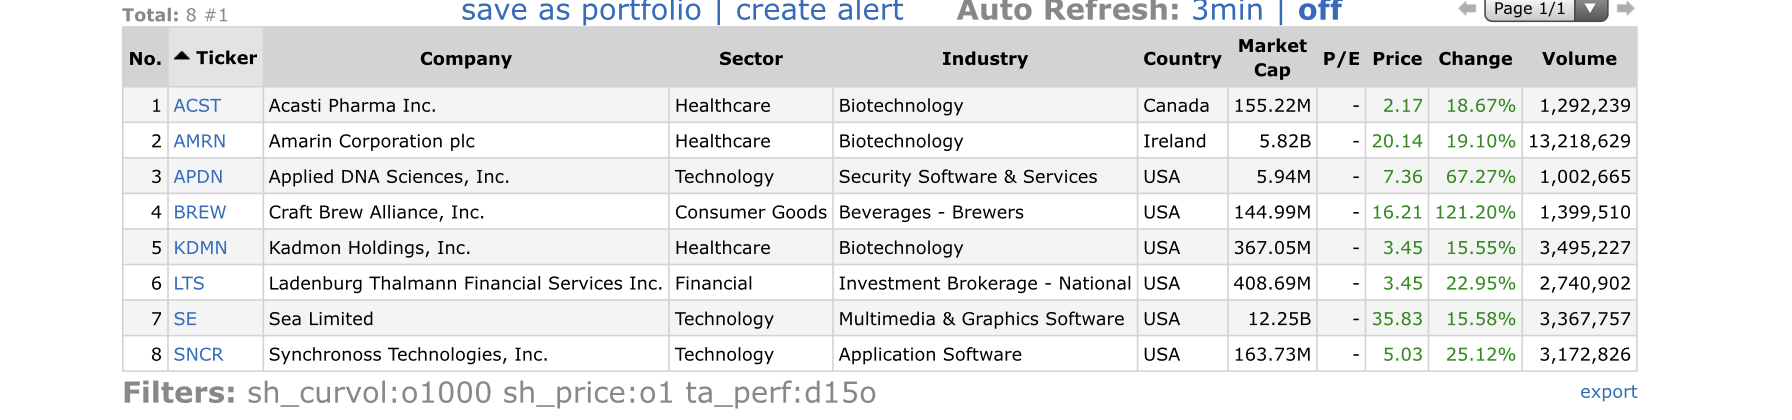Set auto refresh to 3min
Viewport: 1792px width, 420px height.
[x=1228, y=11]
